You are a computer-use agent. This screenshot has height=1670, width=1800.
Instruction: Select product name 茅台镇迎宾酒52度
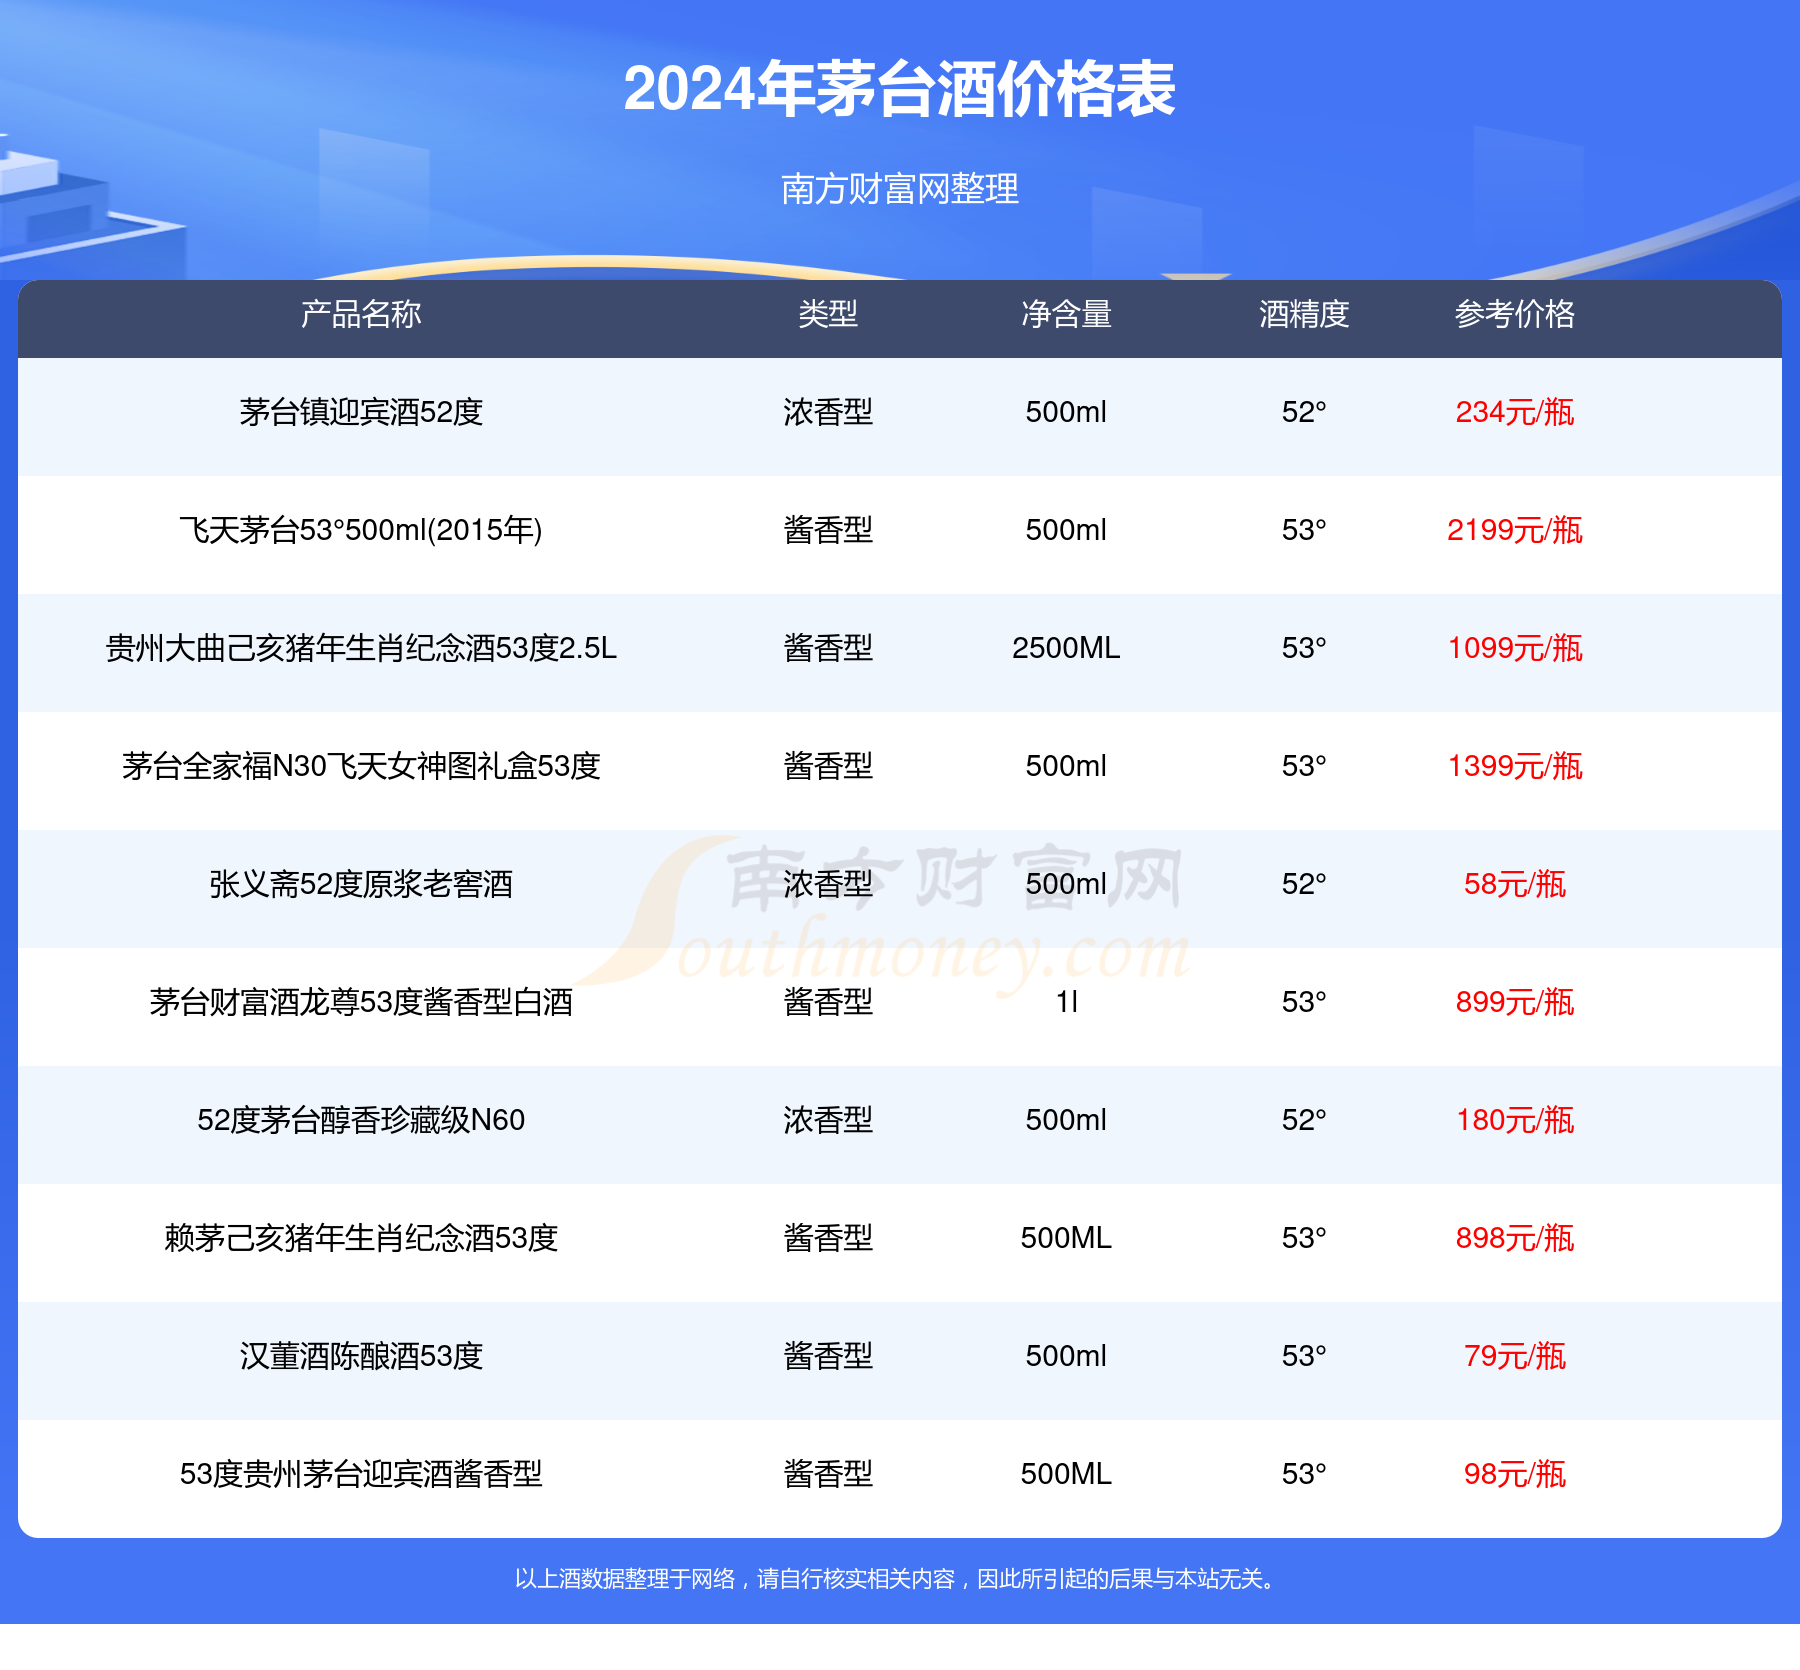(x=361, y=412)
